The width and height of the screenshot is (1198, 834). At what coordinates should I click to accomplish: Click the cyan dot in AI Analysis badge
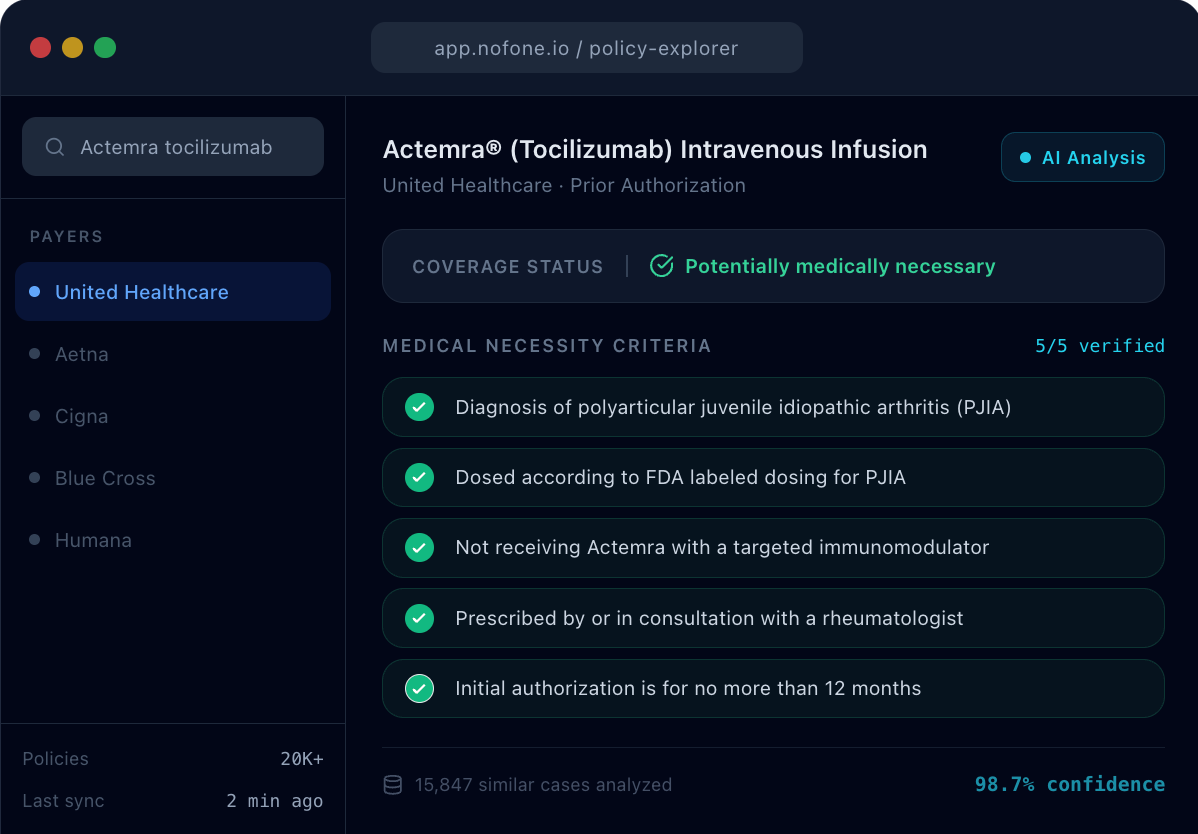[1025, 157]
